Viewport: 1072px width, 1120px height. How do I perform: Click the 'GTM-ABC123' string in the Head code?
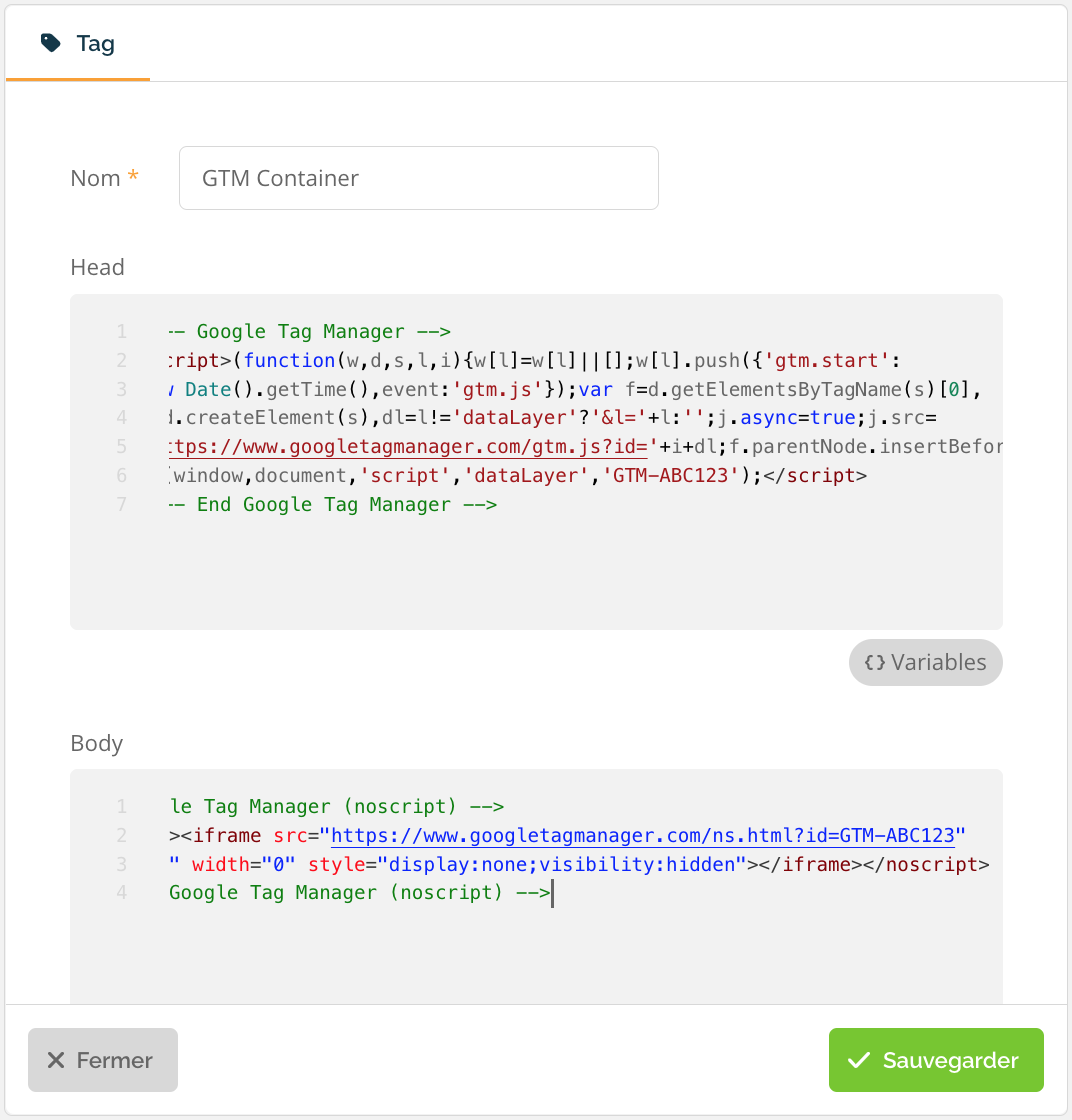670,475
